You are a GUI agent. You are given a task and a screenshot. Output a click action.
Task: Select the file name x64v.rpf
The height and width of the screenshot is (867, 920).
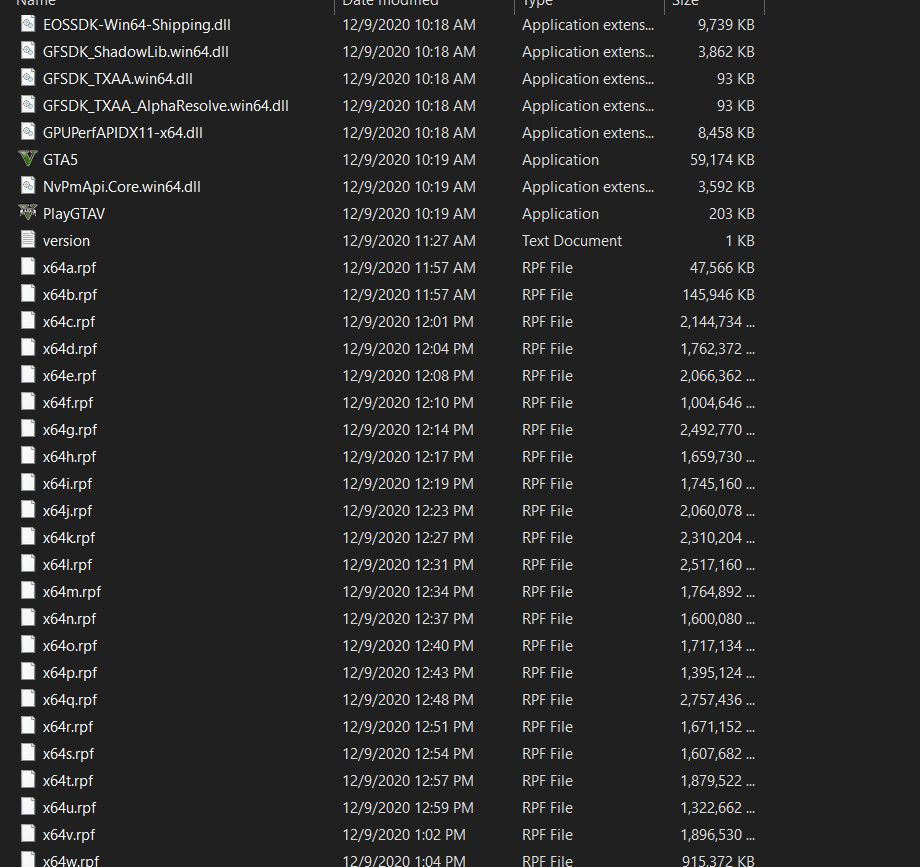(x=69, y=835)
